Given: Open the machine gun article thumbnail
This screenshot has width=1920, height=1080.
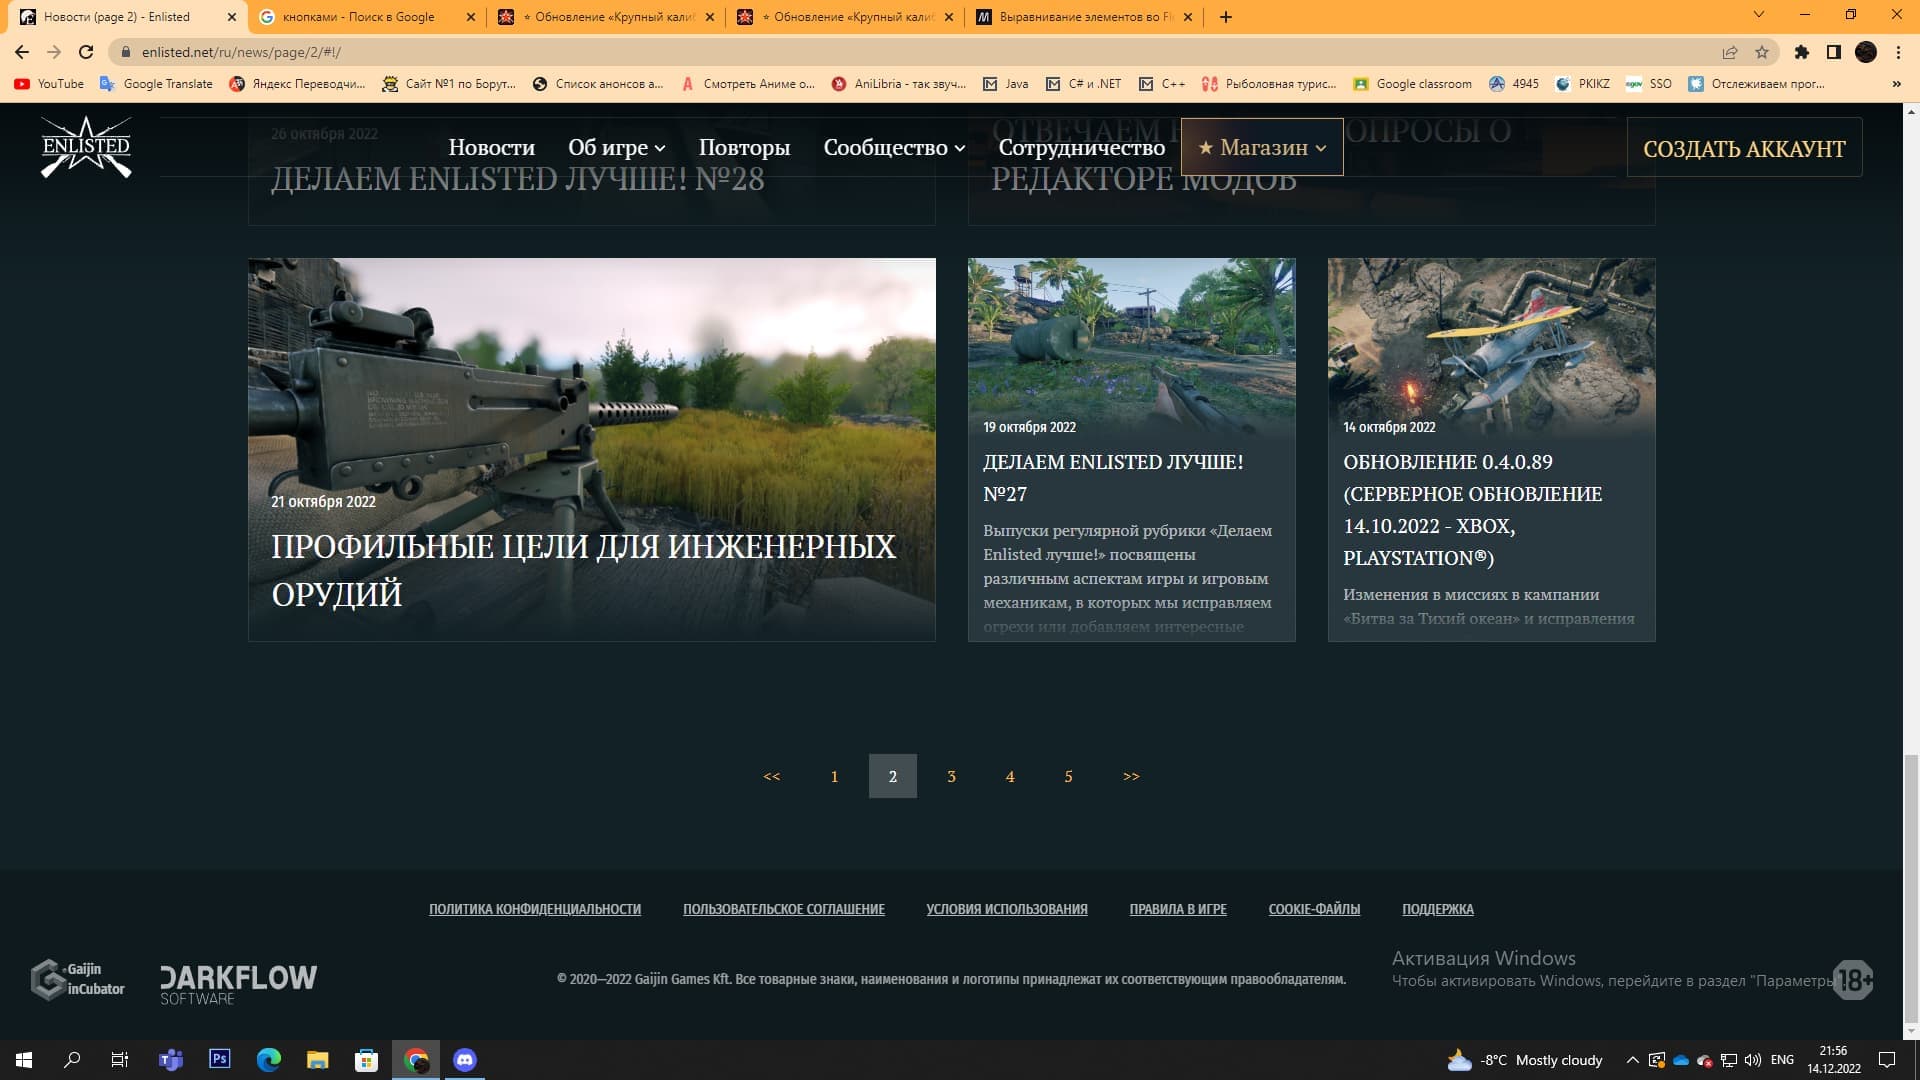Looking at the screenshot, I should [592, 449].
